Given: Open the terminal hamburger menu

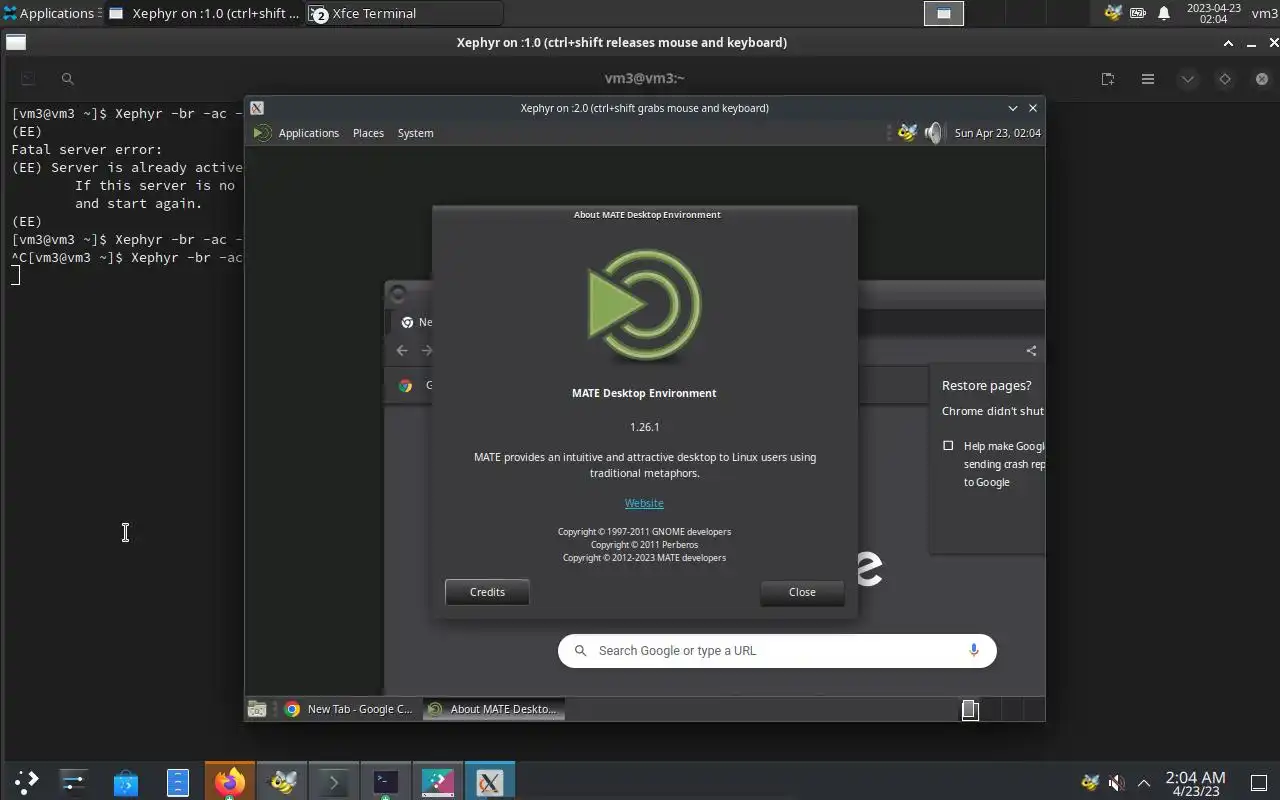Looking at the screenshot, I should pyautogui.click(x=1148, y=79).
